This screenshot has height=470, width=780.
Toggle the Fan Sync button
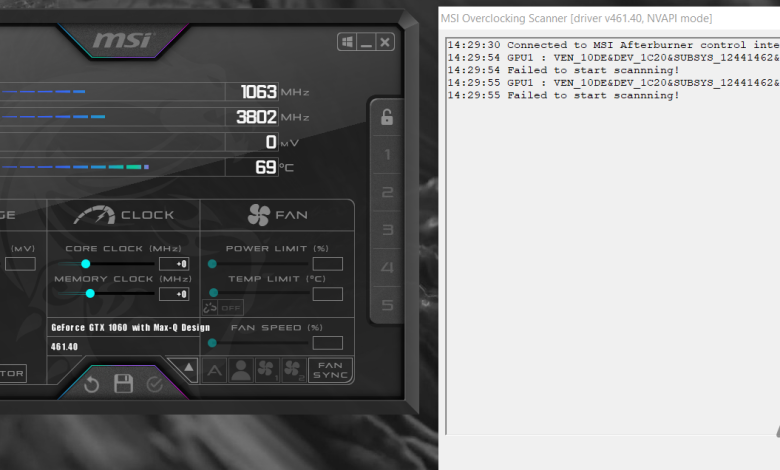click(330, 371)
